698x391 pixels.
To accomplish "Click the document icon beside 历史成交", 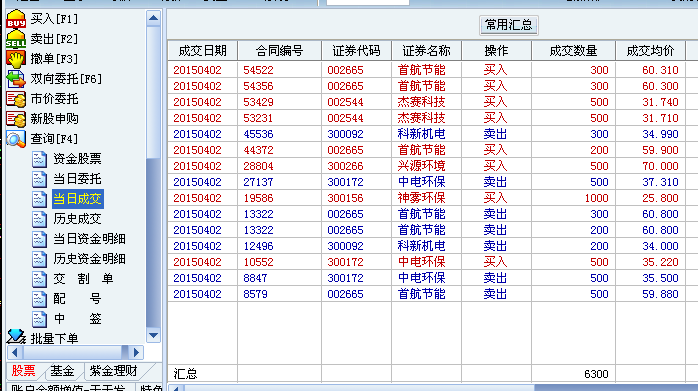I will (x=39, y=219).
